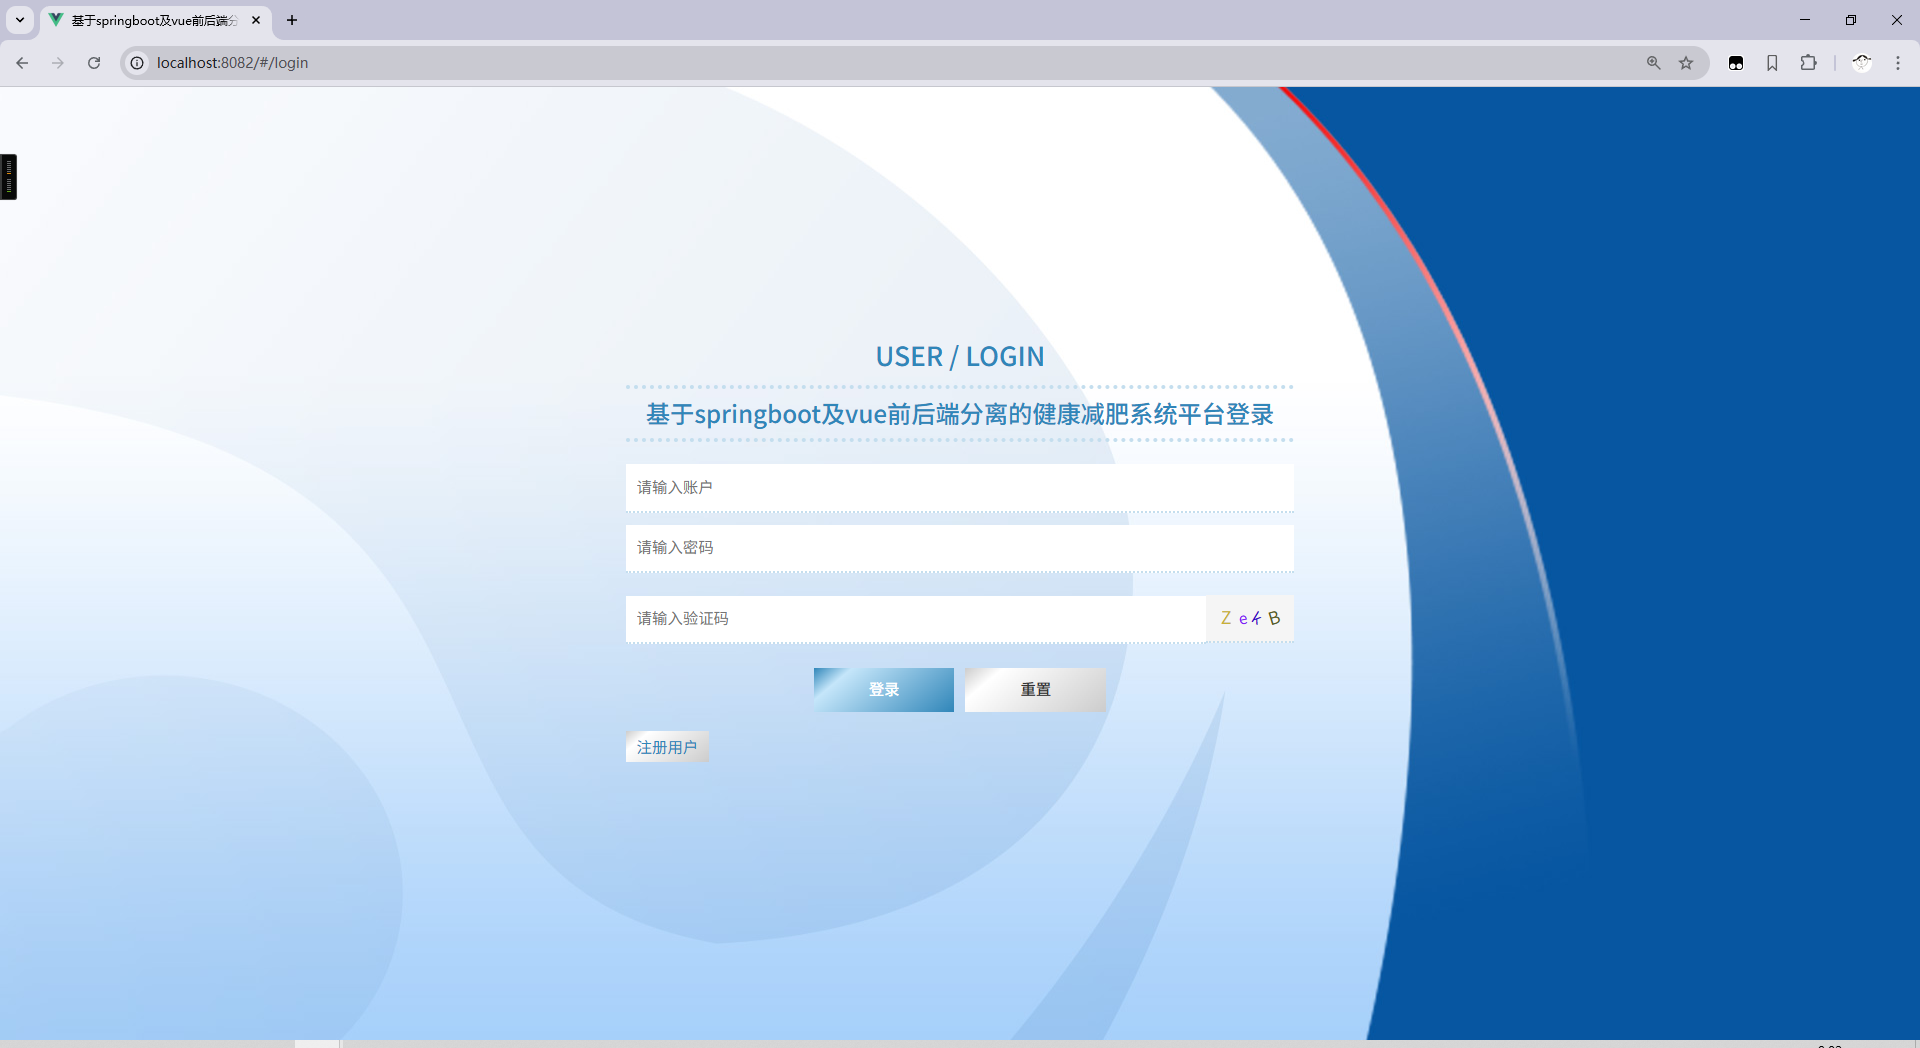View site information icon in address bar
Screen dimensions: 1920x1048
tap(137, 63)
